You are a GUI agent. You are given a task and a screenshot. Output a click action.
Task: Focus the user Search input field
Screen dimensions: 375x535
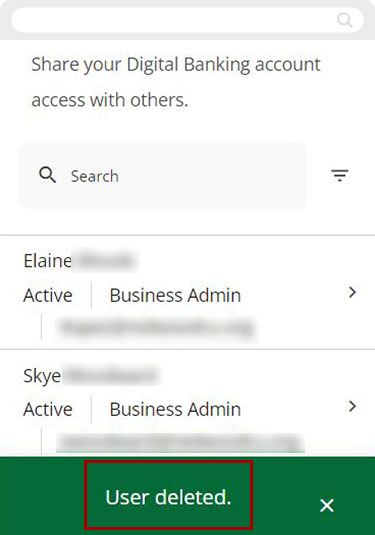(x=163, y=176)
